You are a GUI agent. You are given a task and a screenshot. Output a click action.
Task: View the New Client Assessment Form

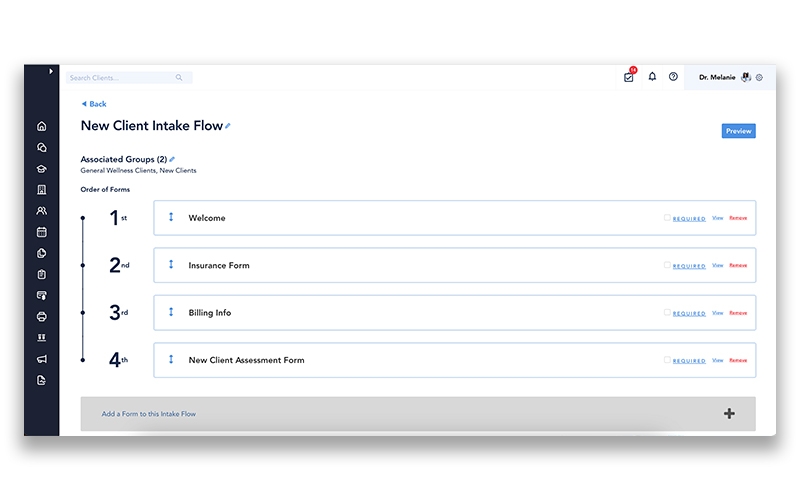tap(718, 360)
